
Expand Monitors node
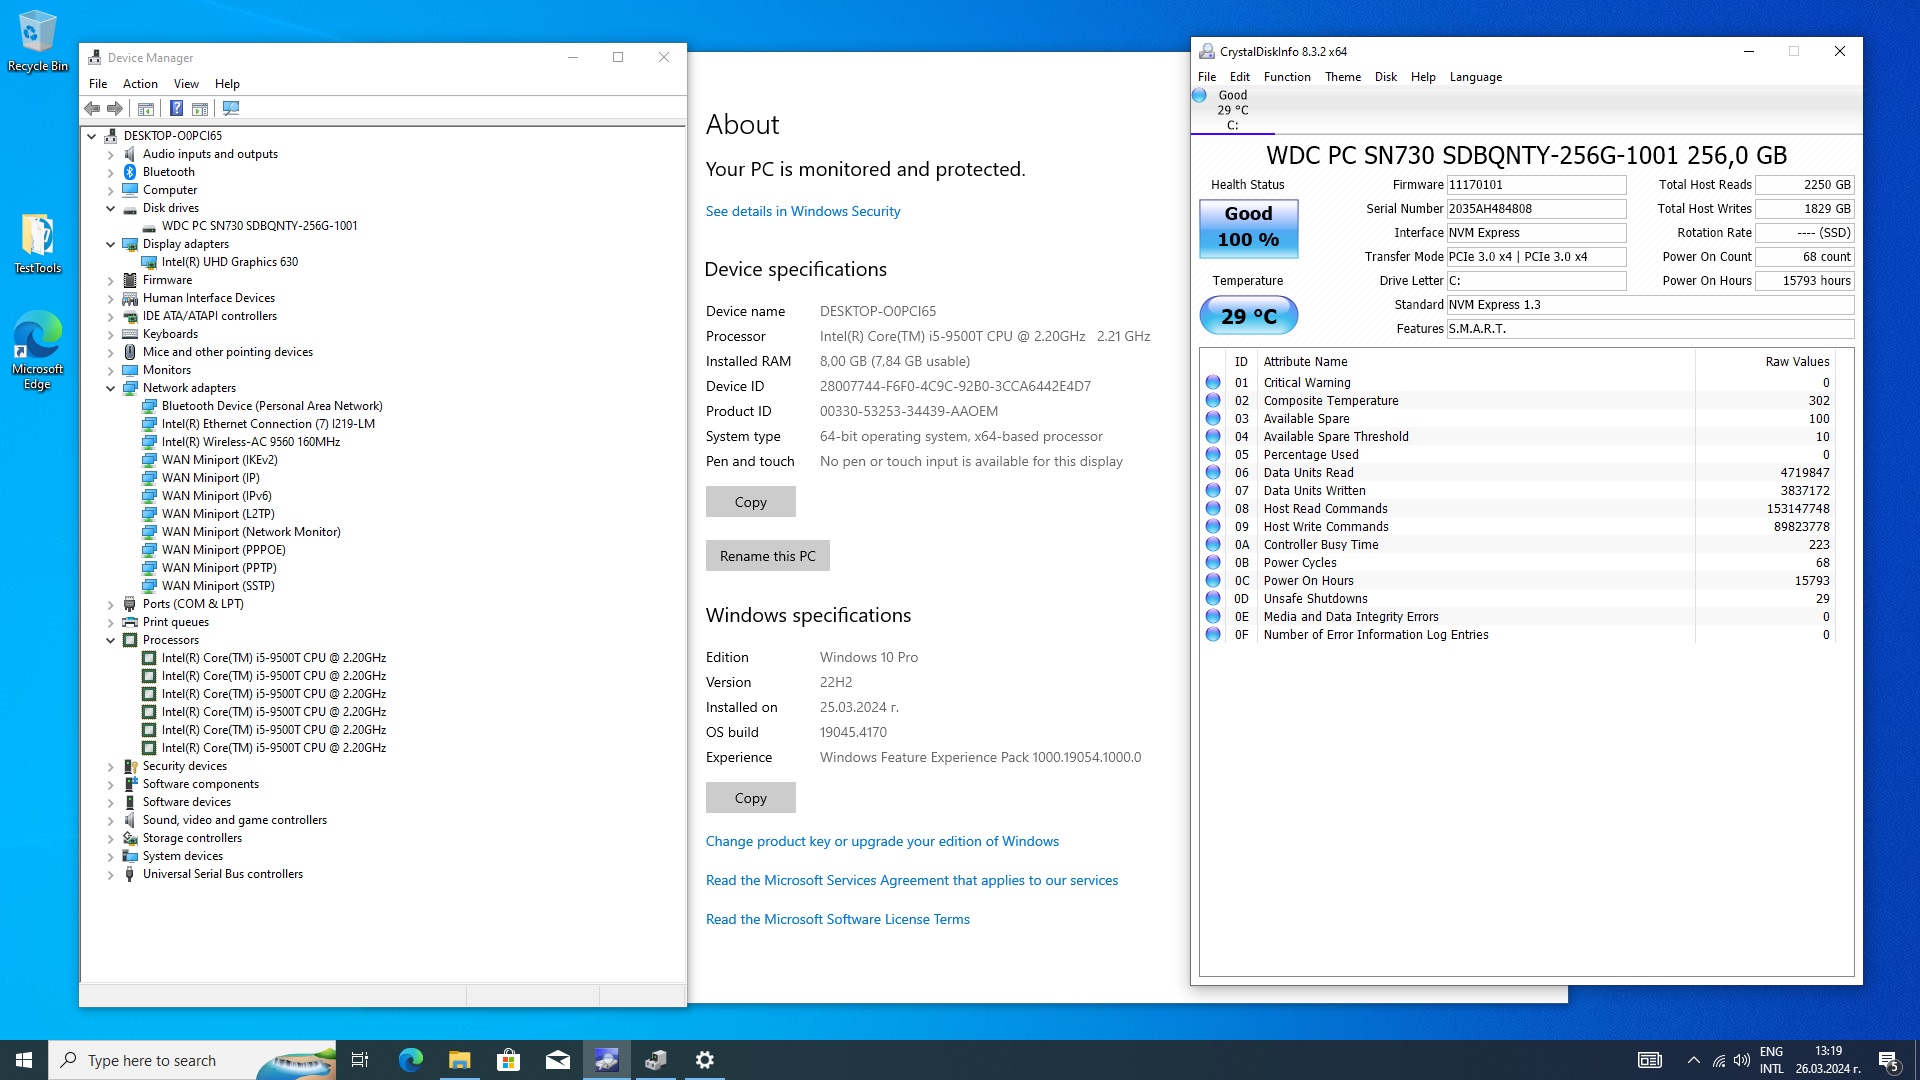pyautogui.click(x=111, y=370)
